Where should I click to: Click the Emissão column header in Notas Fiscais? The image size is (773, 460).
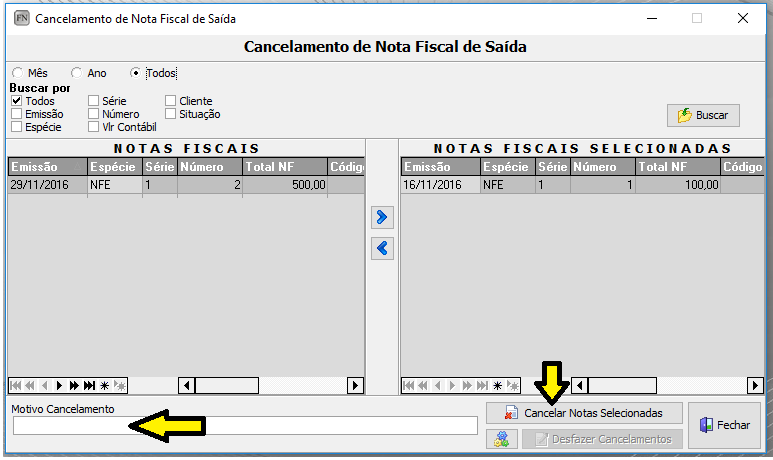pos(46,167)
